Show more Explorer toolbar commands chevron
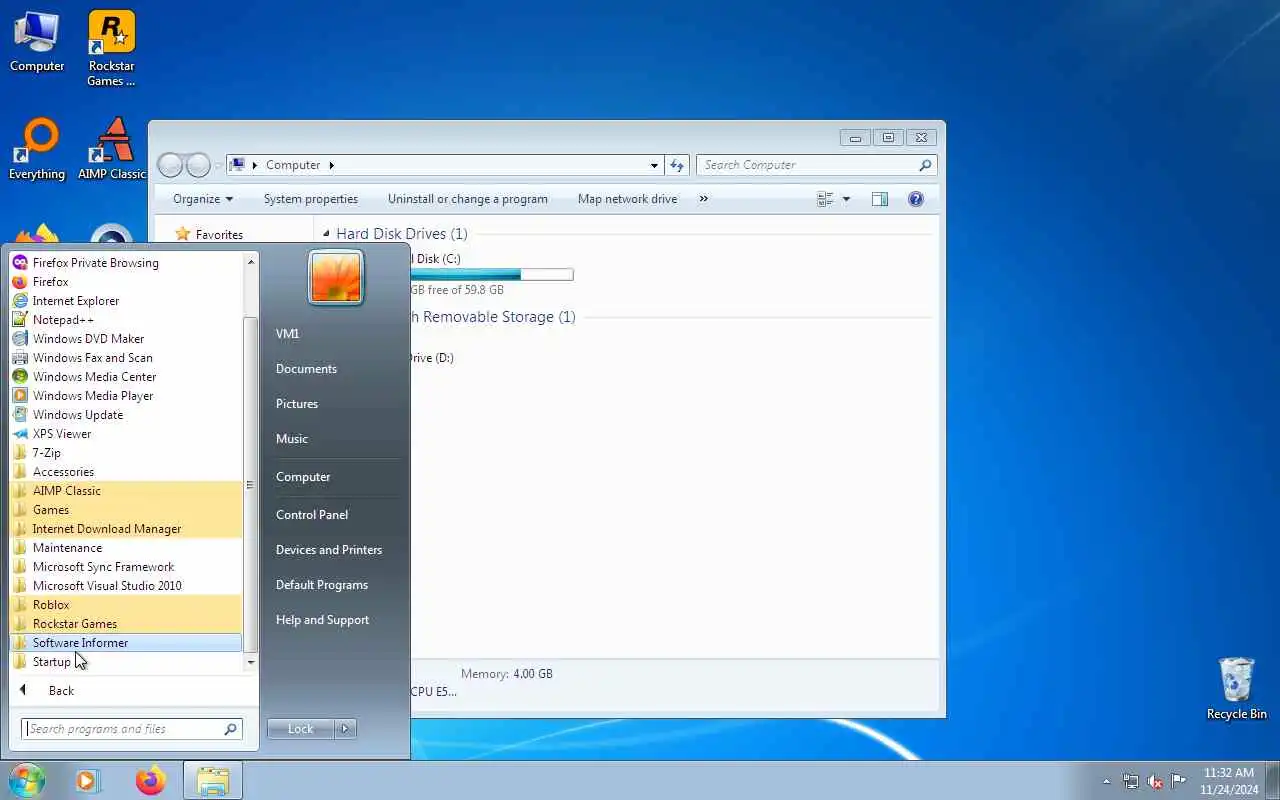The width and height of the screenshot is (1280, 800). click(x=703, y=199)
